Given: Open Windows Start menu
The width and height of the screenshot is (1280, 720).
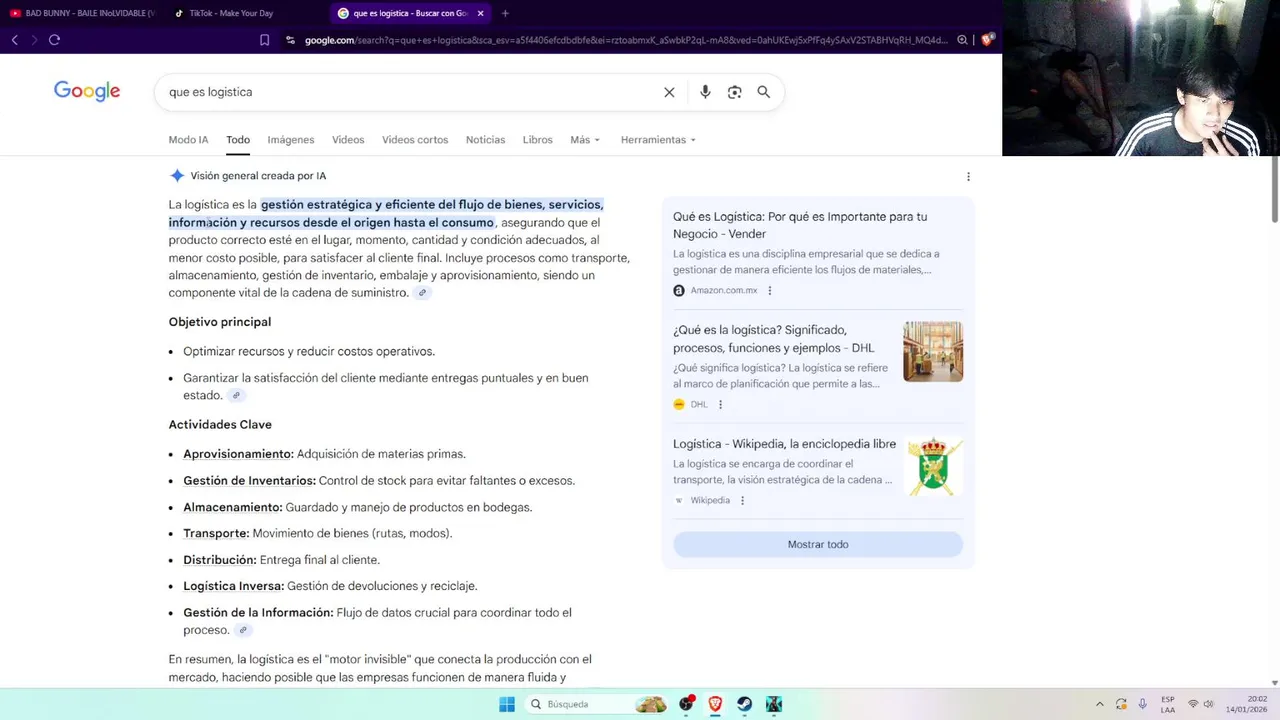Looking at the screenshot, I should [507, 704].
